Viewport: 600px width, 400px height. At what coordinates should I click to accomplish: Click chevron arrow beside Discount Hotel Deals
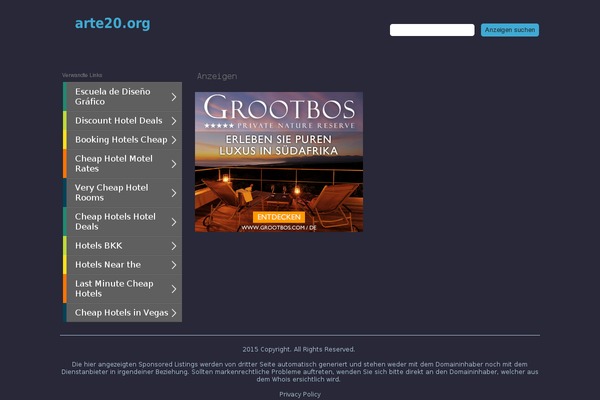tap(174, 121)
